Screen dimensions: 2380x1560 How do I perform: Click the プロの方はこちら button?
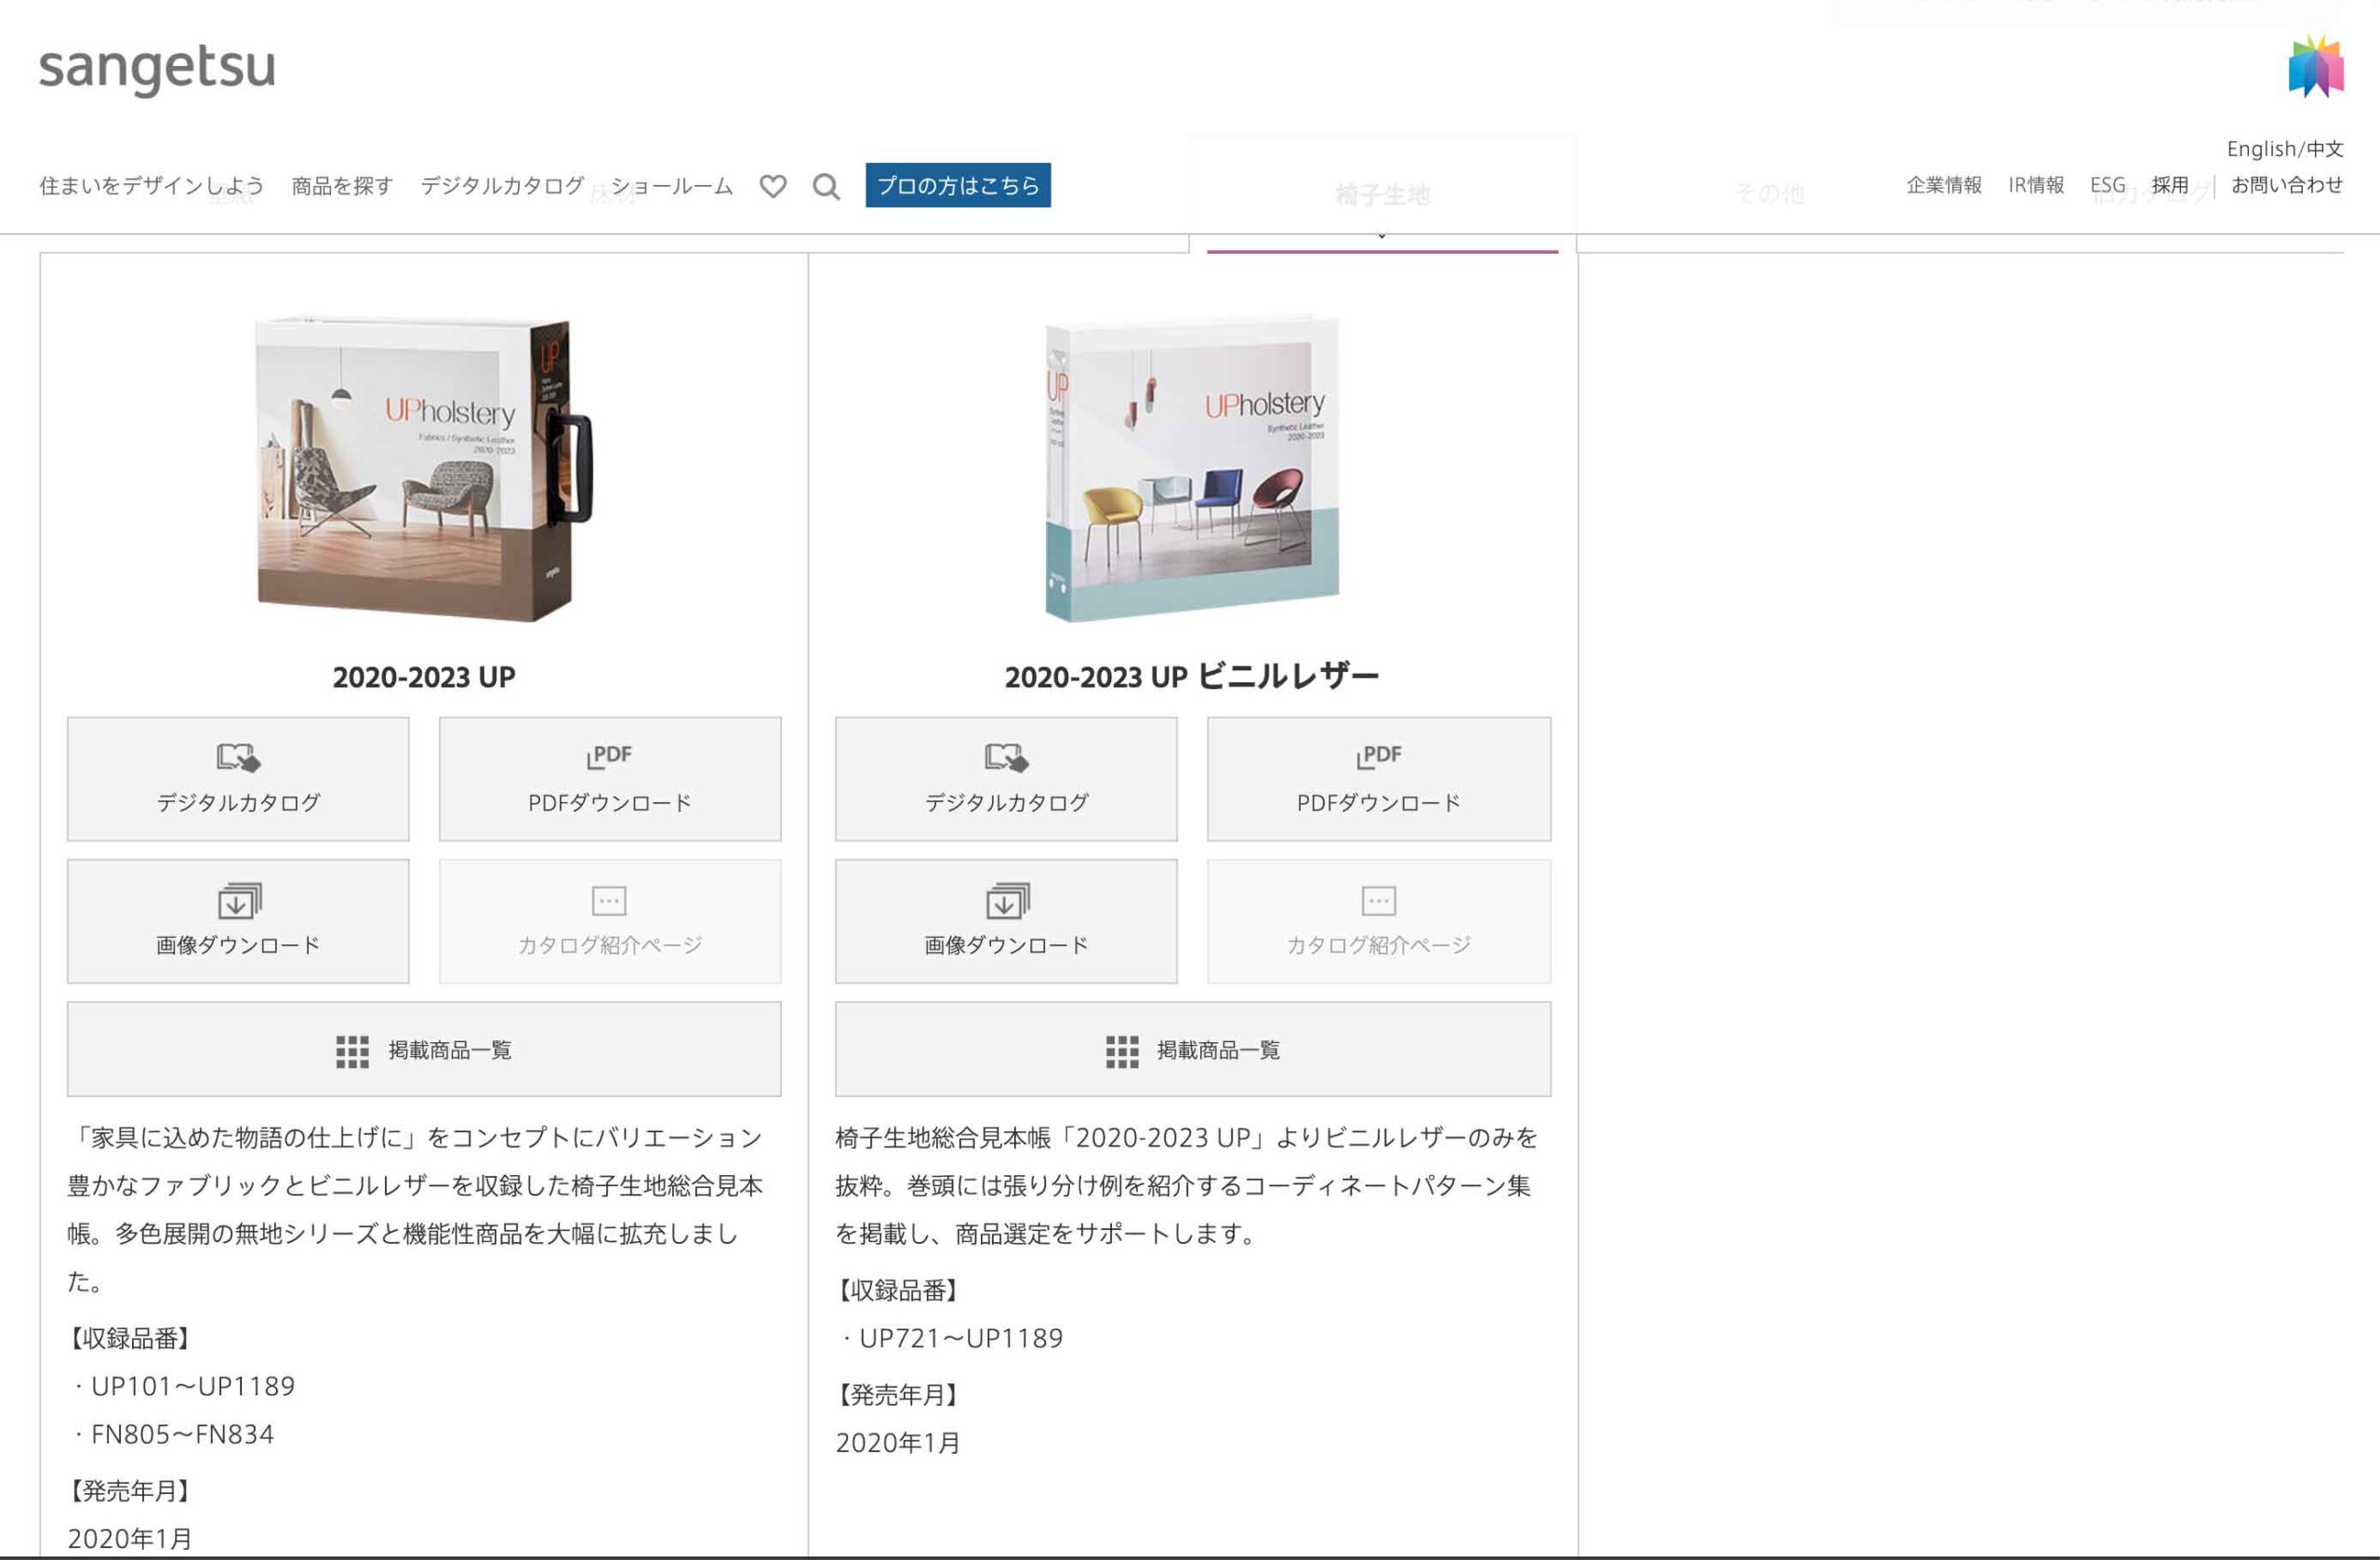click(958, 185)
